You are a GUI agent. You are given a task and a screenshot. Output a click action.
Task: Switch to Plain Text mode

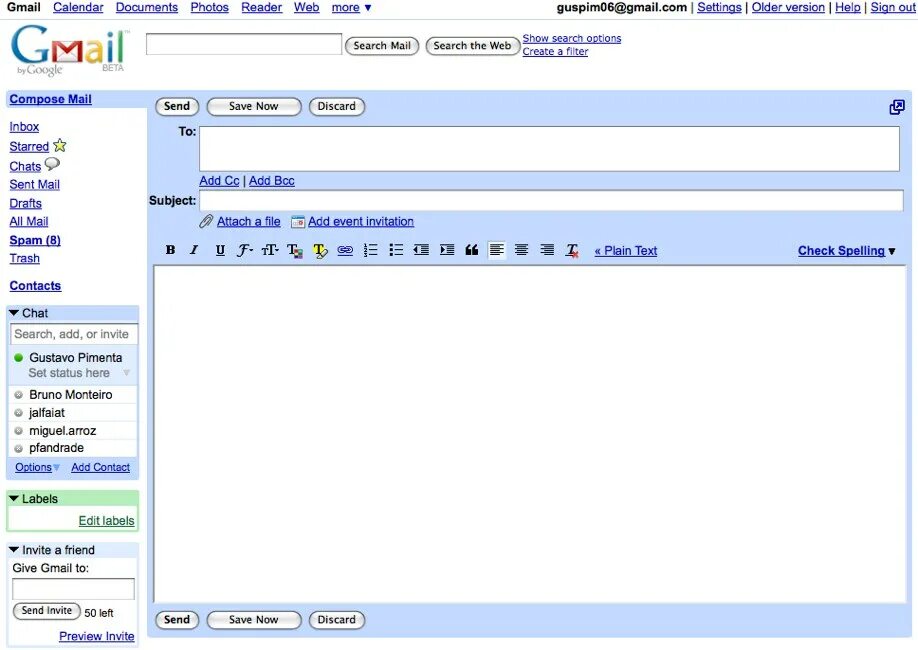(x=626, y=251)
